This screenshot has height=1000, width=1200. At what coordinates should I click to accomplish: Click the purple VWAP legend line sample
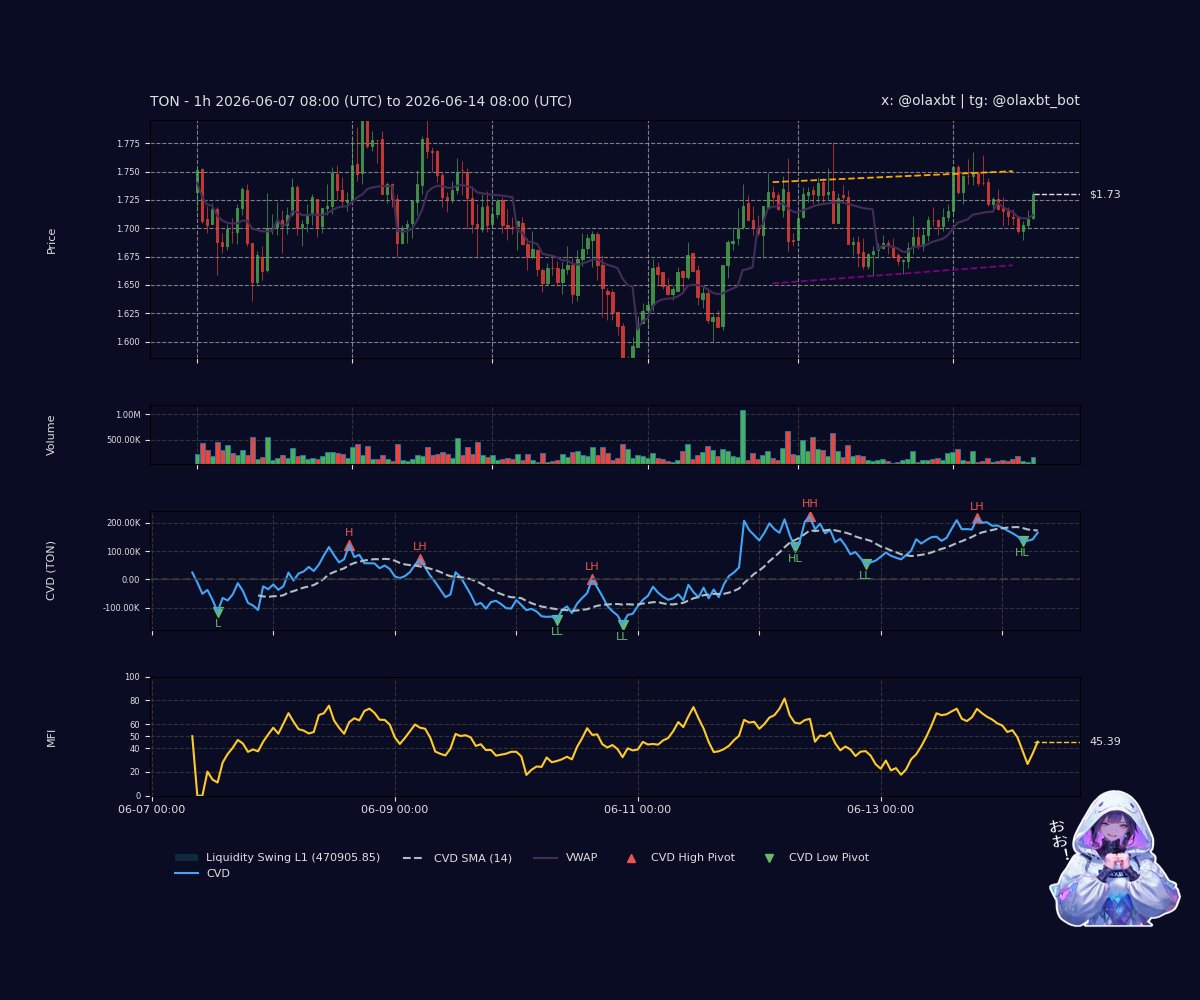(546, 858)
